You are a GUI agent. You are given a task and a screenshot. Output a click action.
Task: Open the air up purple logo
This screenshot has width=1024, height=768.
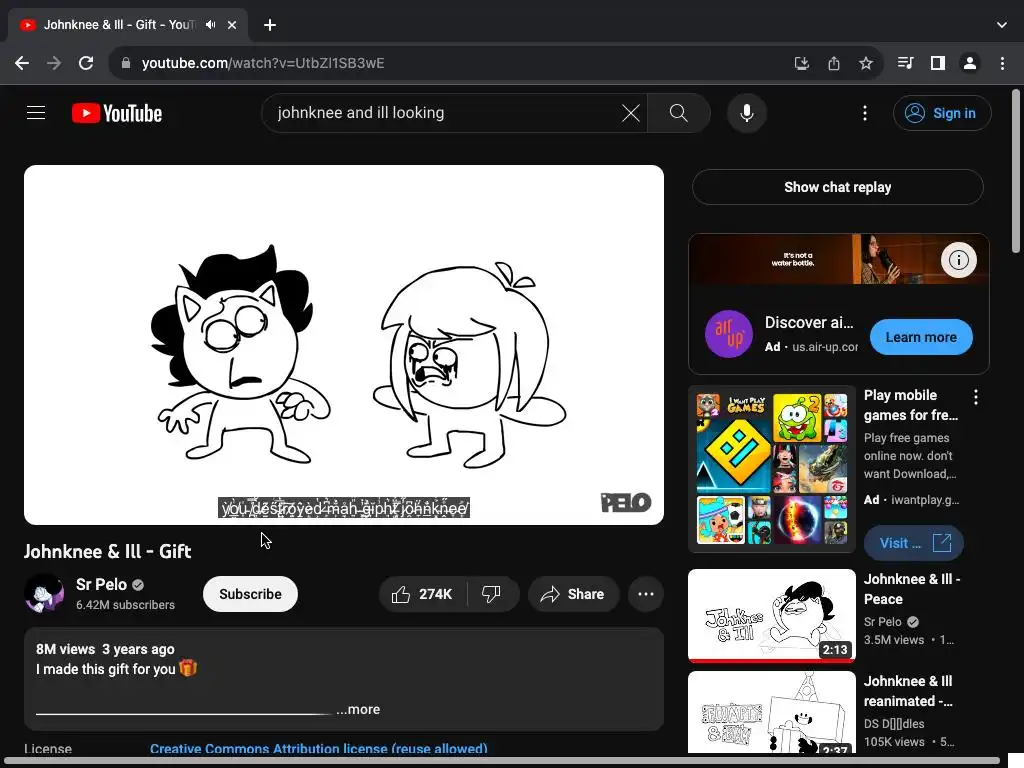coord(729,334)
